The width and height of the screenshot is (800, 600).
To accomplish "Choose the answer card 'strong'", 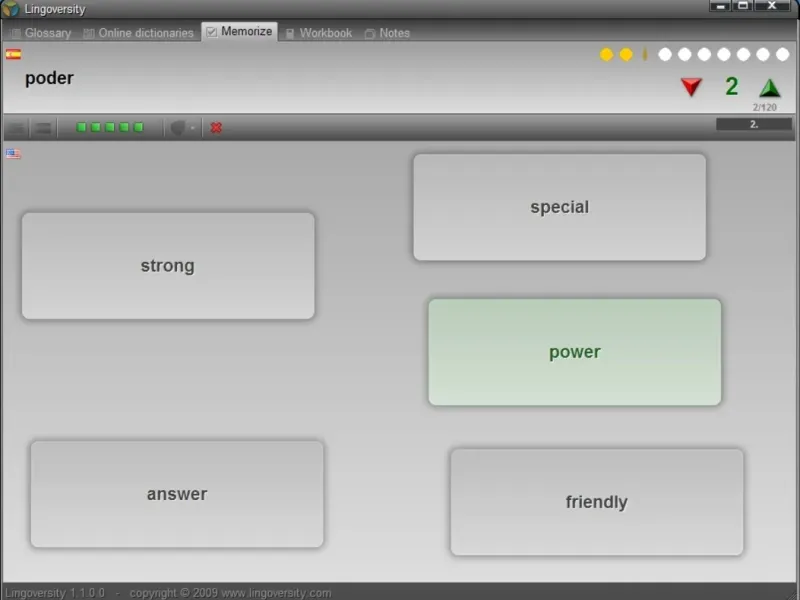I will [168, 266].
